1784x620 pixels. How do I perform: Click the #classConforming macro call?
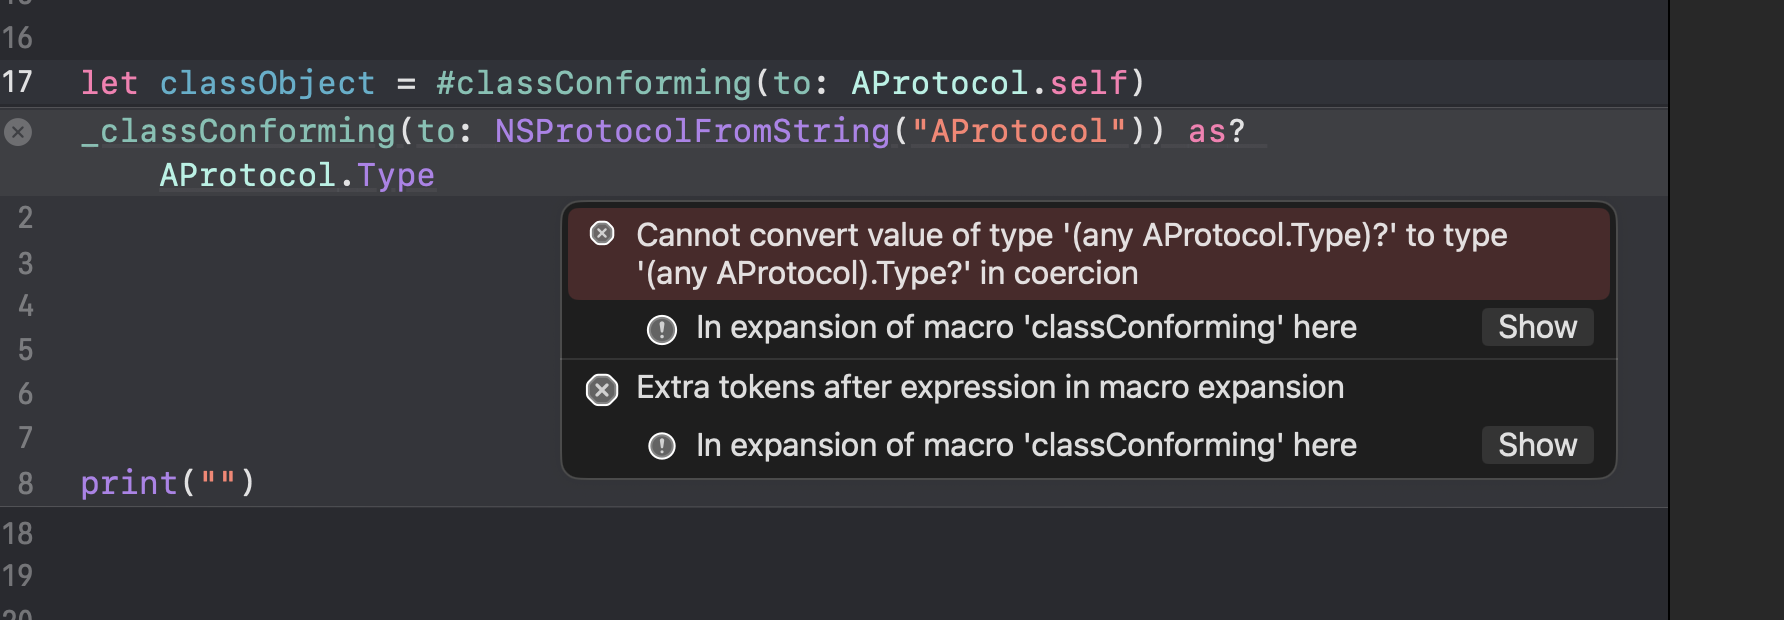pyautogui.click(x=593, y=83)
